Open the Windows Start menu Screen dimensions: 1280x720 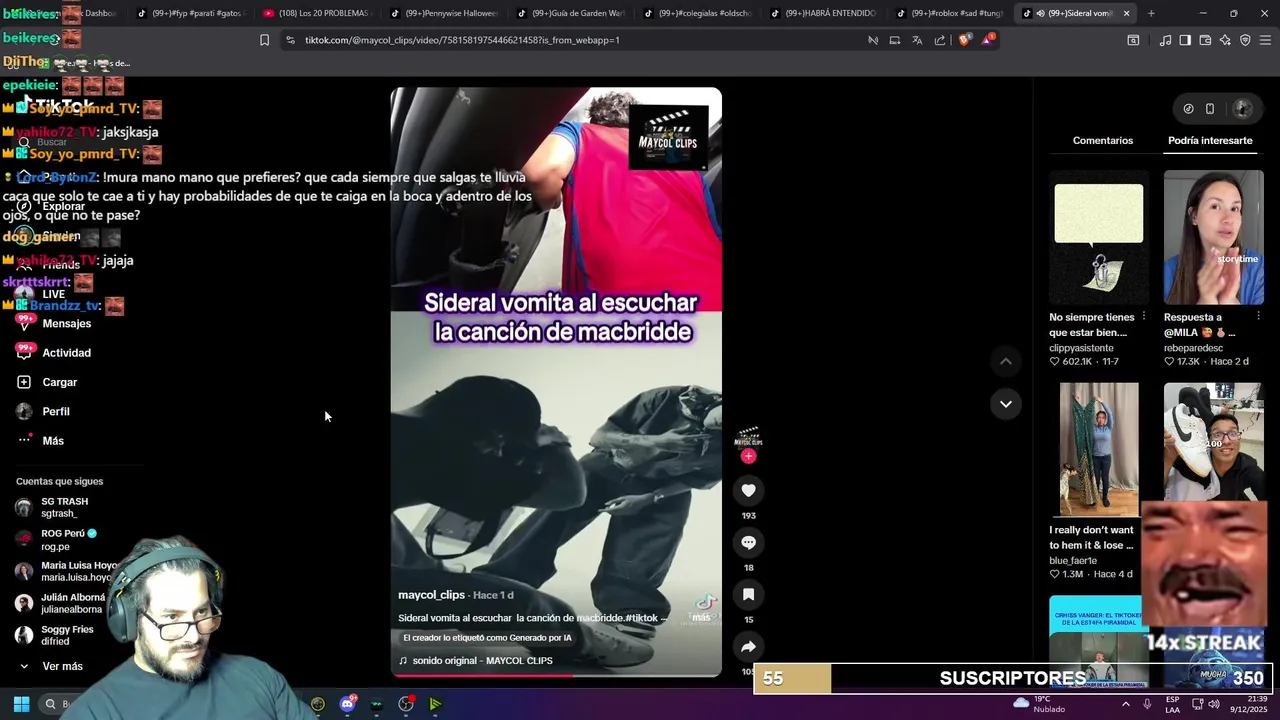pyautogui.click(x=21, y=704)
